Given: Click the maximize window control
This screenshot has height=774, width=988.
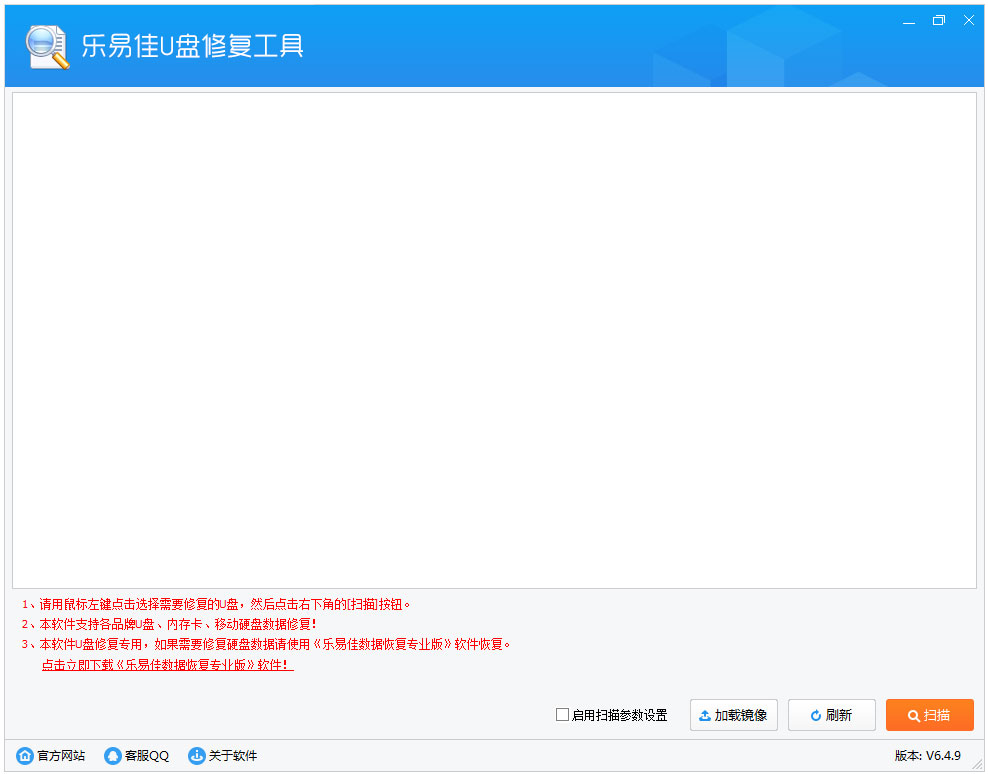Looking at the screenshot, I should click(938, 19).
